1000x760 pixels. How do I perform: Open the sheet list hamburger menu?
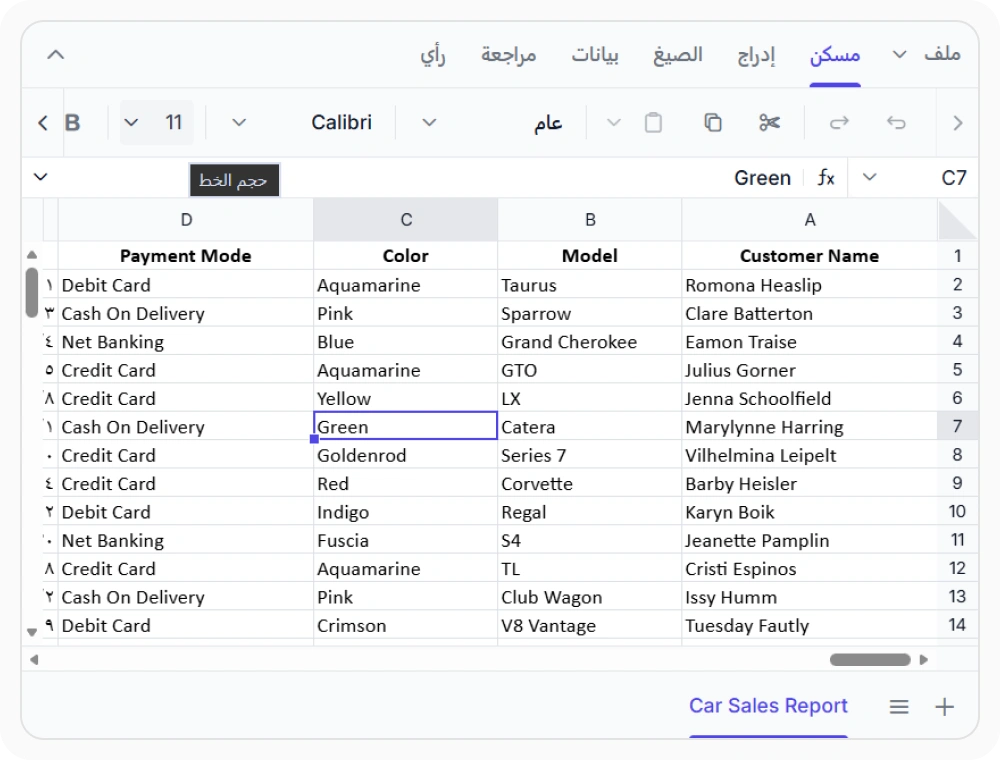tap(899, 706)
